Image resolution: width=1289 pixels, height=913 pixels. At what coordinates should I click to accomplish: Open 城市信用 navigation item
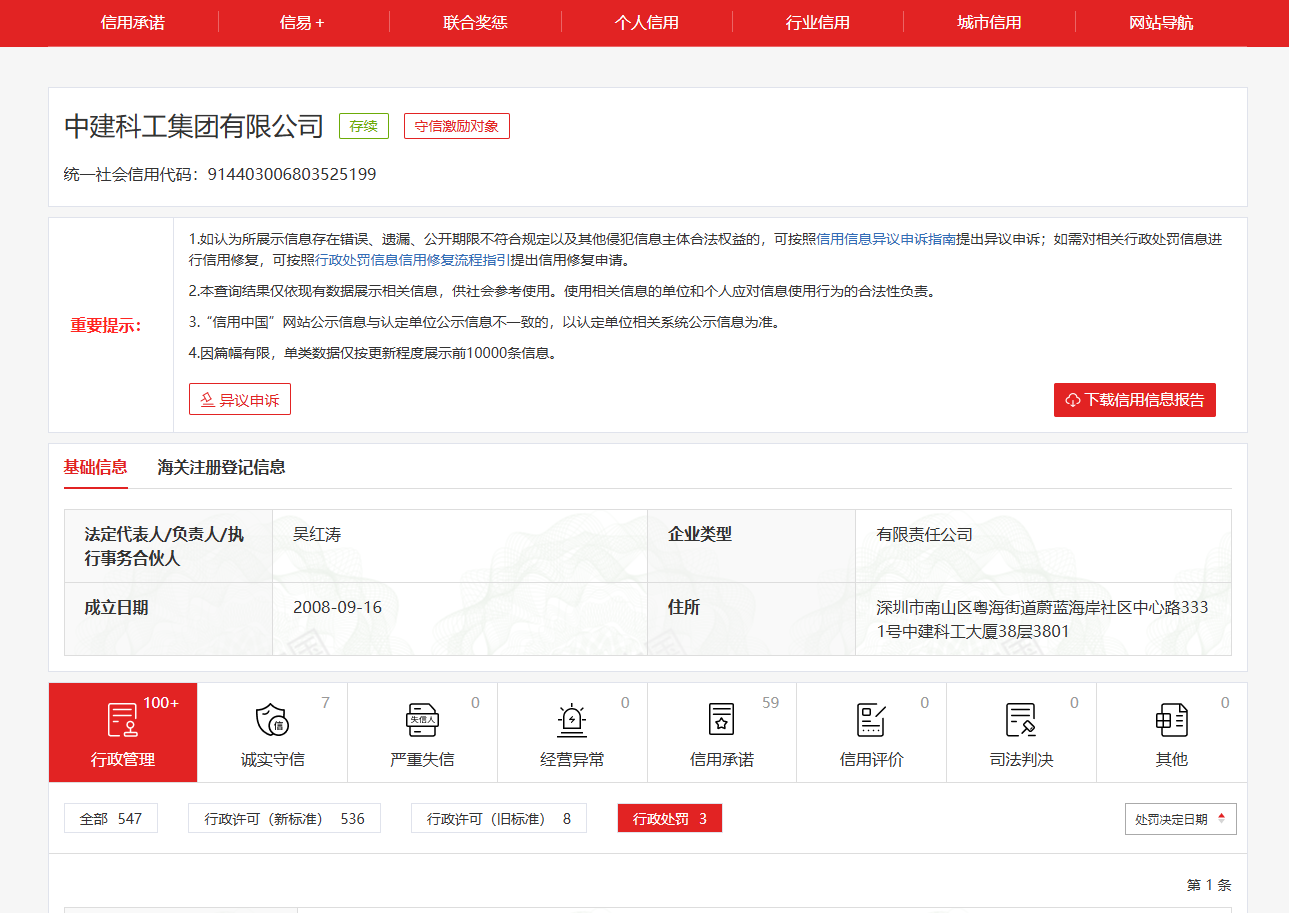pyautogui.click(x=989, y=22)
